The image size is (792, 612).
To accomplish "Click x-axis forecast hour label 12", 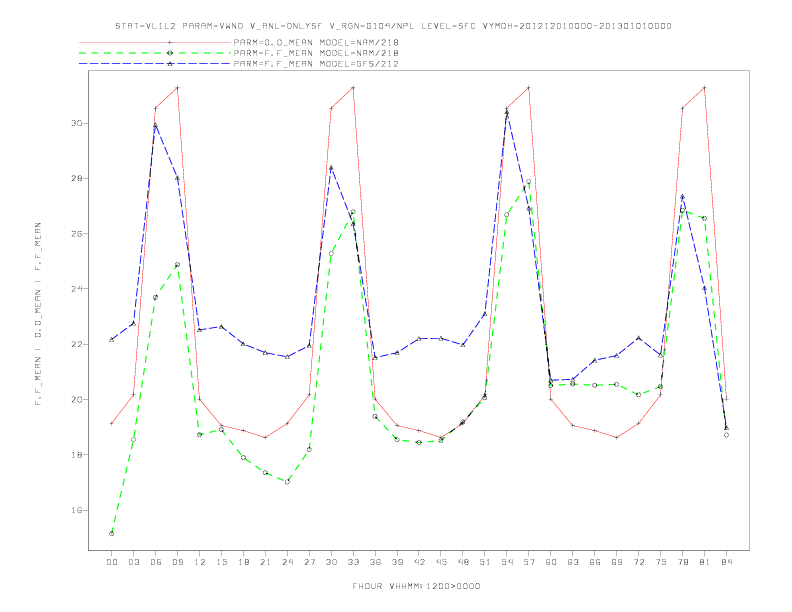I will [x=200, y=562].
